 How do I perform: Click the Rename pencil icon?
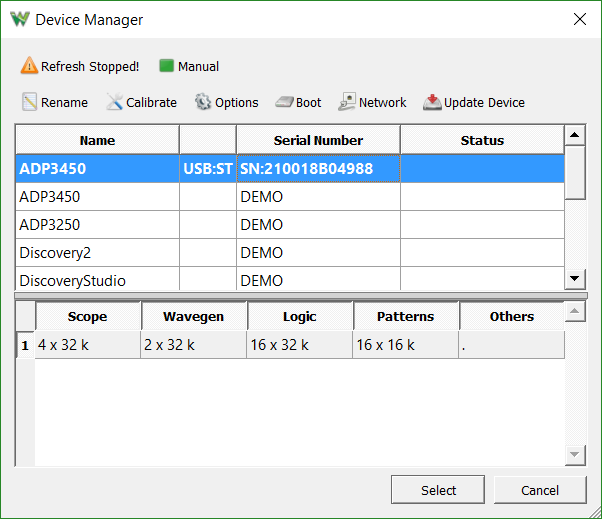pos(30,102)
